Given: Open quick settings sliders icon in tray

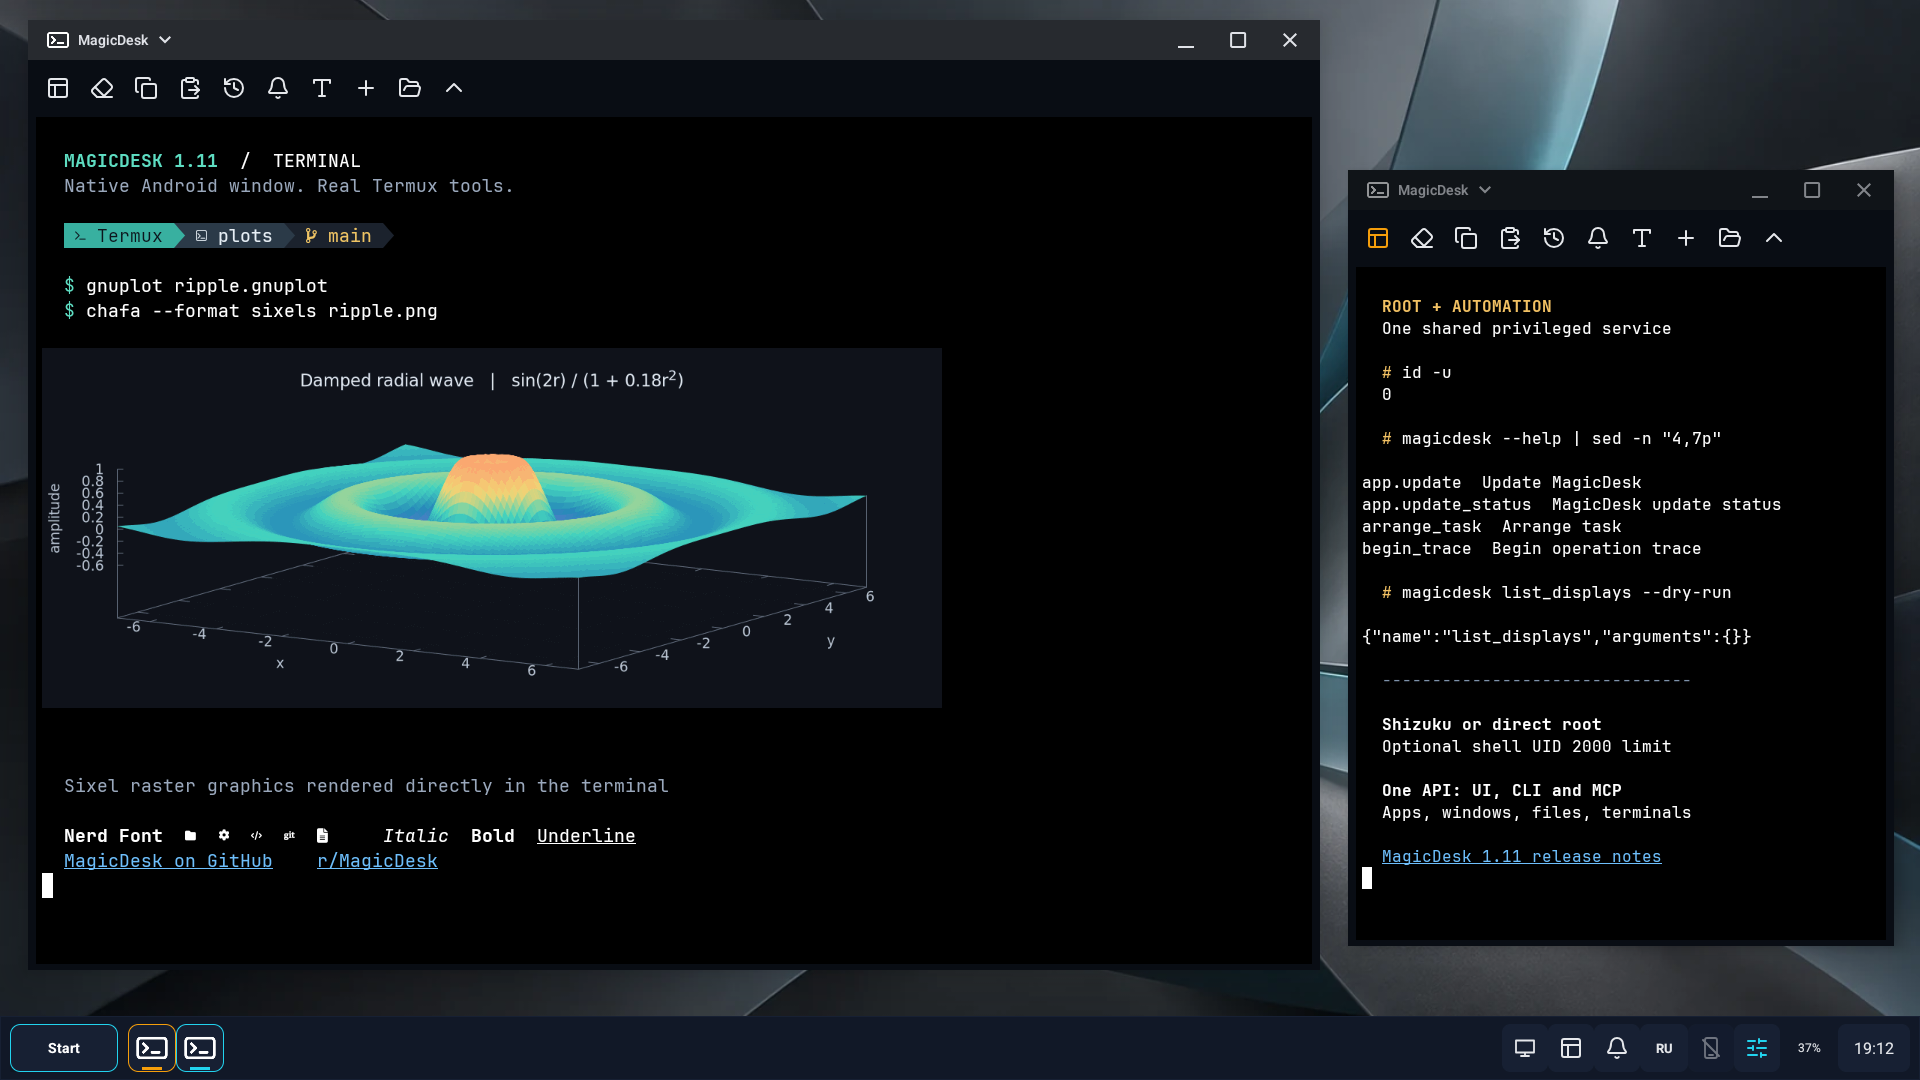Looking at the screenshot, I should (1757, 1048).
